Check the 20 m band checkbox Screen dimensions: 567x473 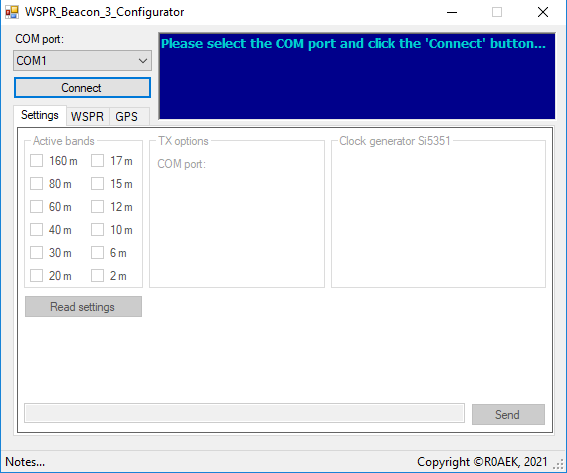click(x=37, y=276)
